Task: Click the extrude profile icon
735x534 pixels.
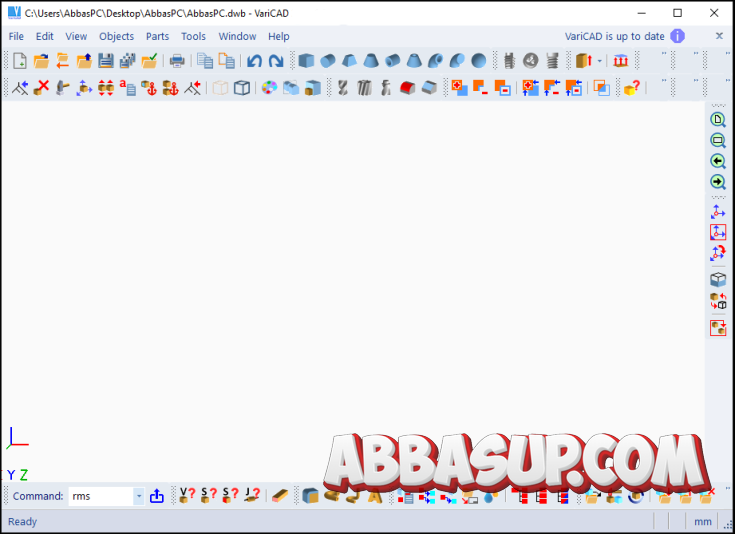Action: (584, 60)
